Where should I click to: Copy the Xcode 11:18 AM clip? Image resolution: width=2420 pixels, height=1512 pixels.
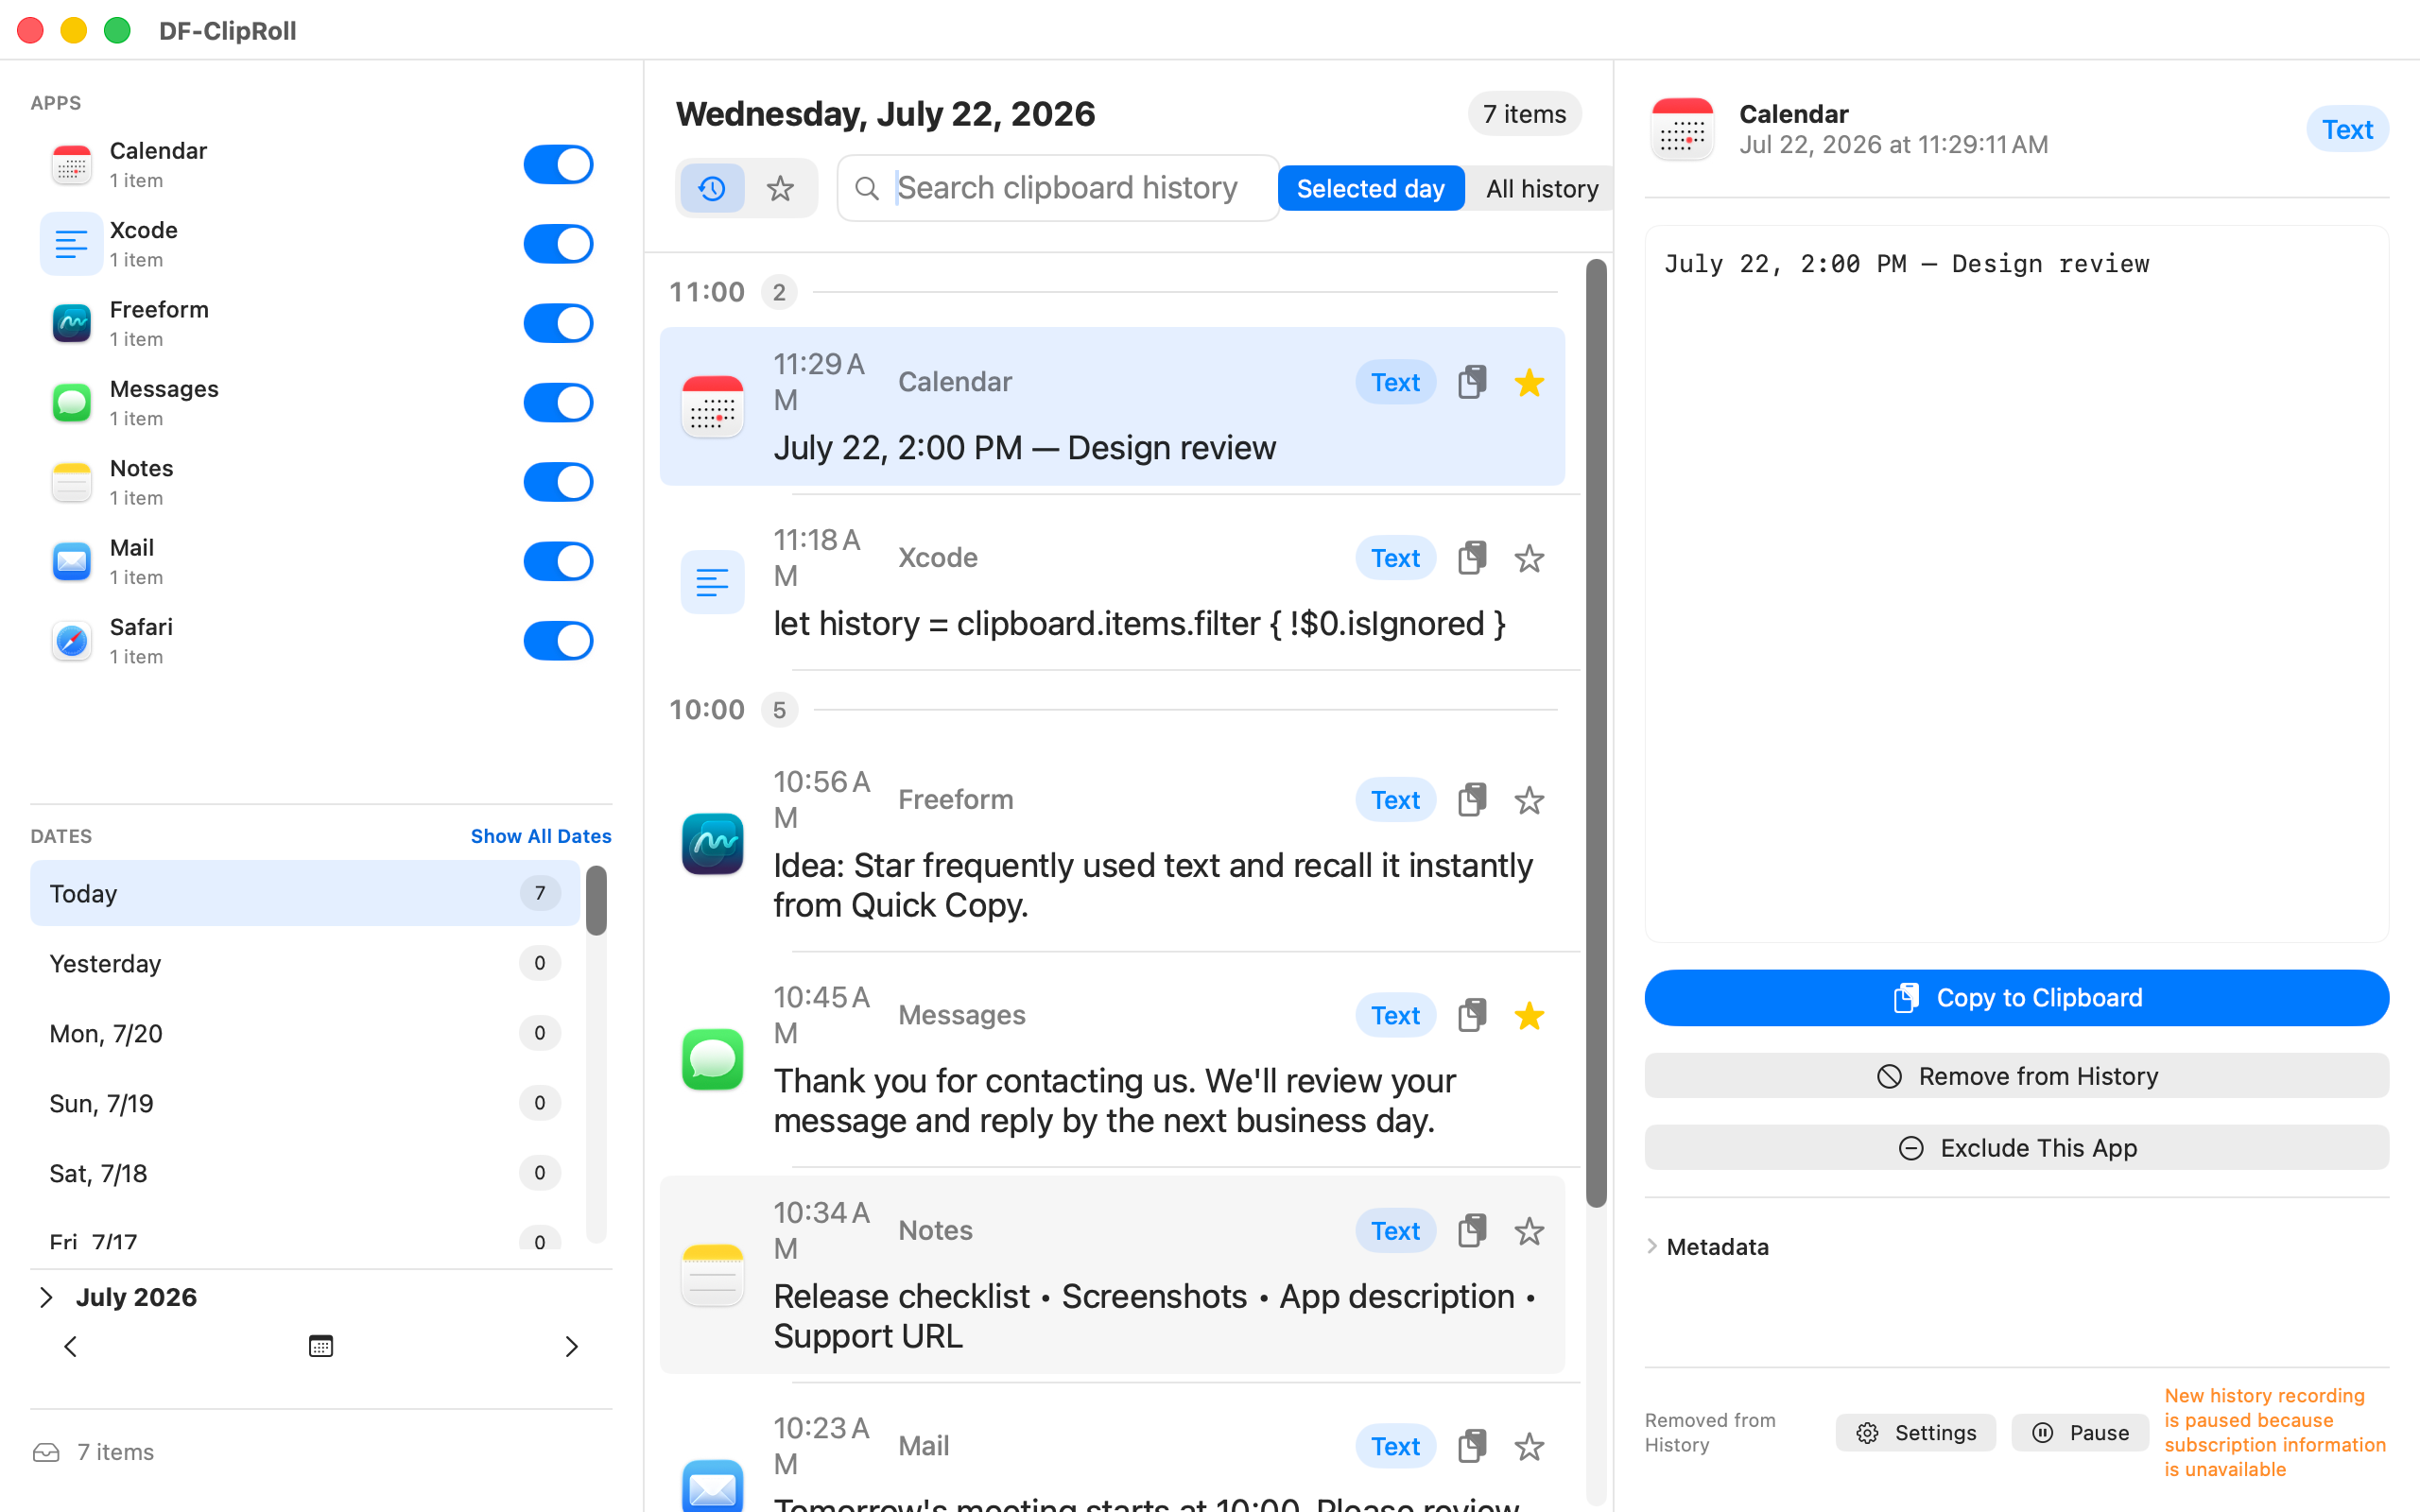1471,558
